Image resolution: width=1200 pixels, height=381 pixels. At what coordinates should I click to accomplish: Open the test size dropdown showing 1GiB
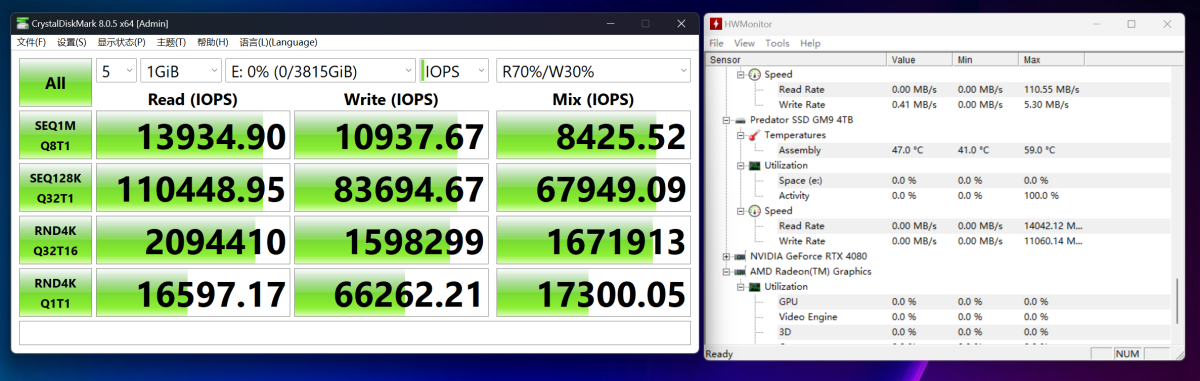pyautogui.click(x=181, y=71)
